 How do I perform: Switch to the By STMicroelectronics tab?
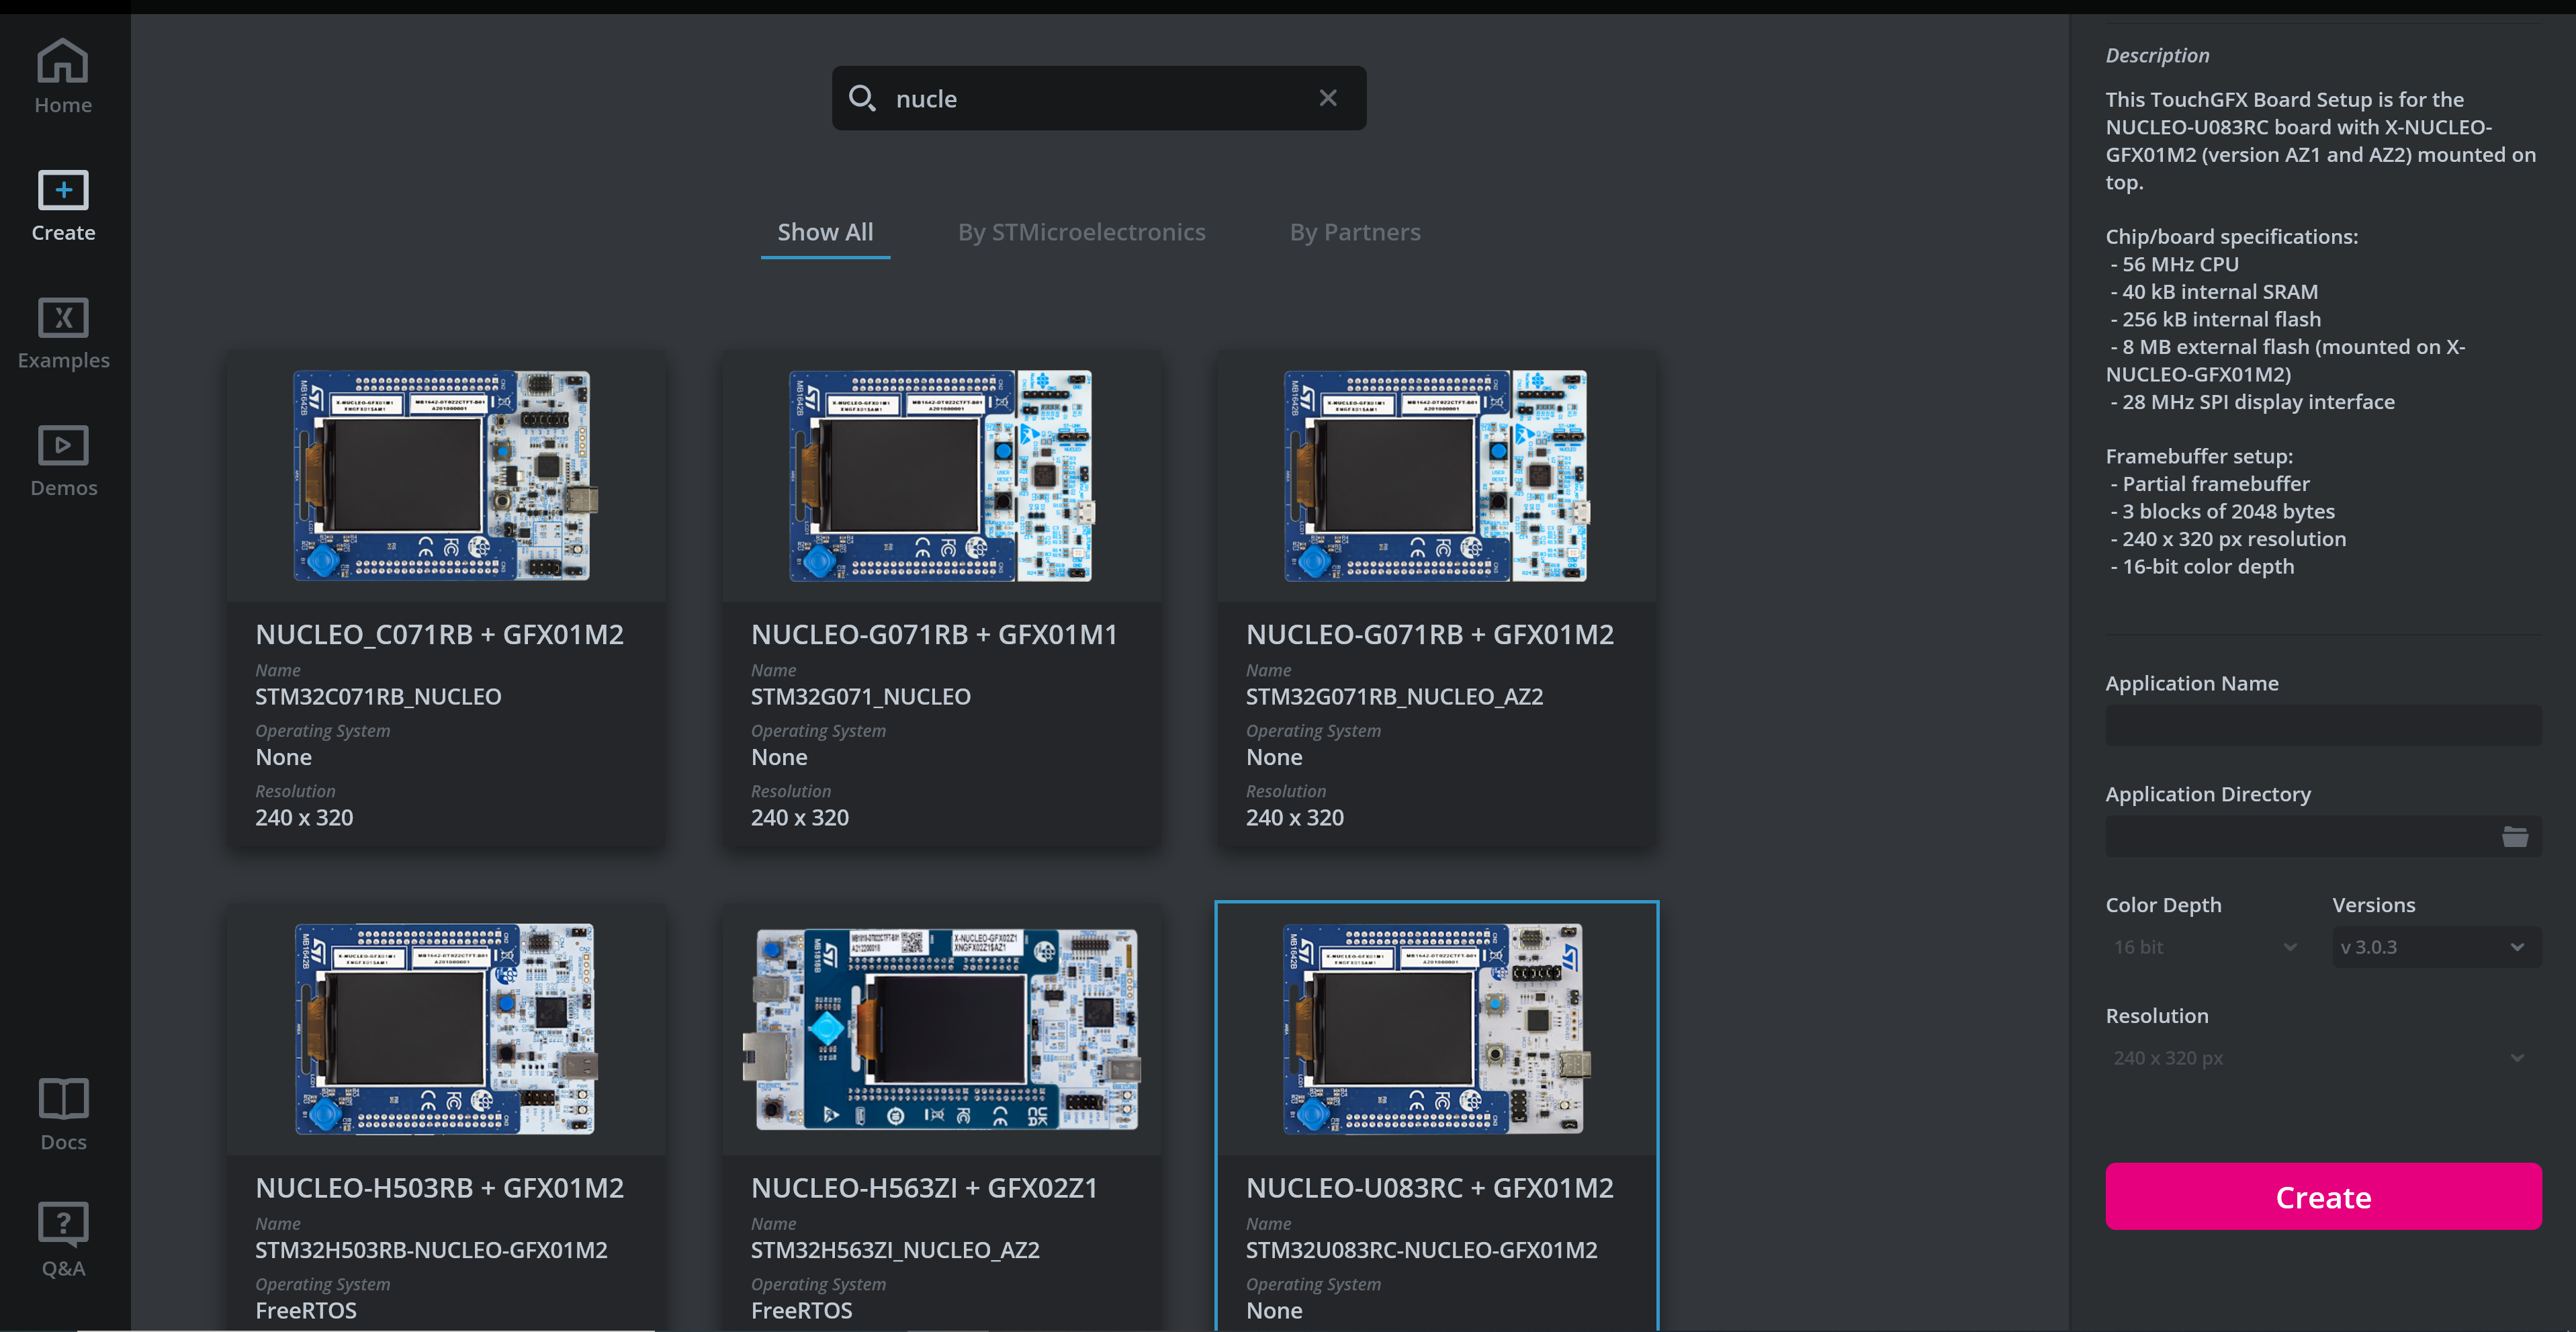pos(1081,231)
